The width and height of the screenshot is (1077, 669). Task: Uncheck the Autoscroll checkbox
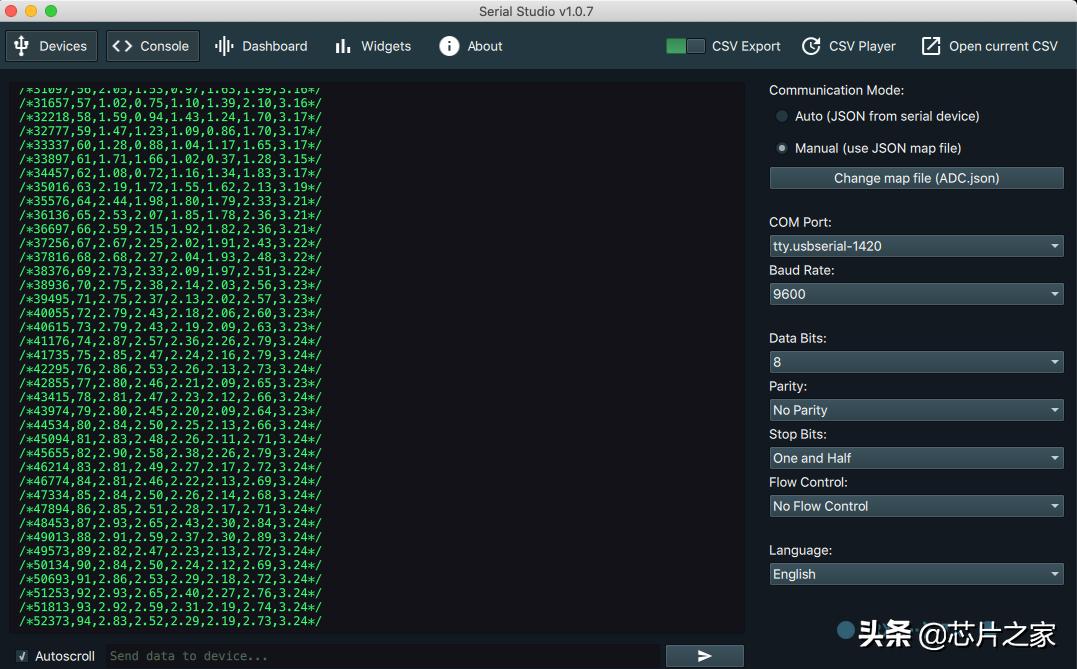click(x=21, y=656)
